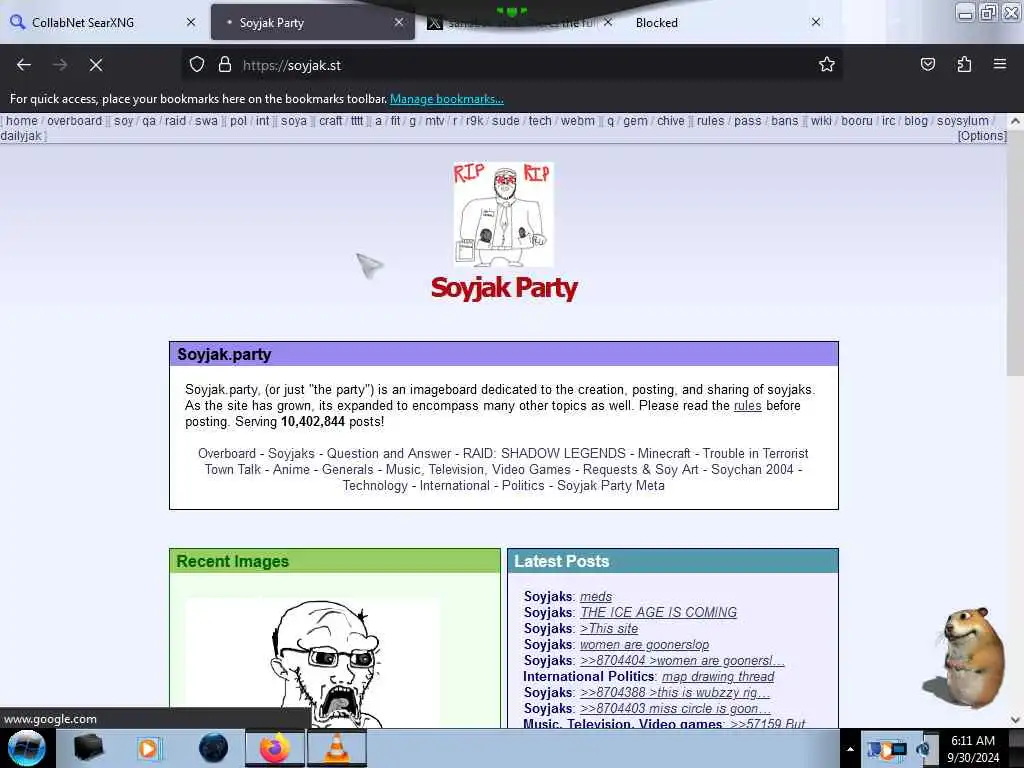Screen dimensions: 1024x768
Task: Open the Anime board link
Action: pos(291,470)
